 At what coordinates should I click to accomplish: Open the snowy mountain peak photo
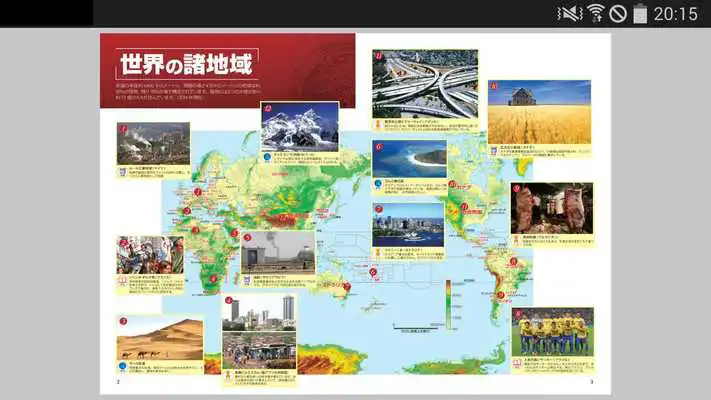[x=300, y=127]
